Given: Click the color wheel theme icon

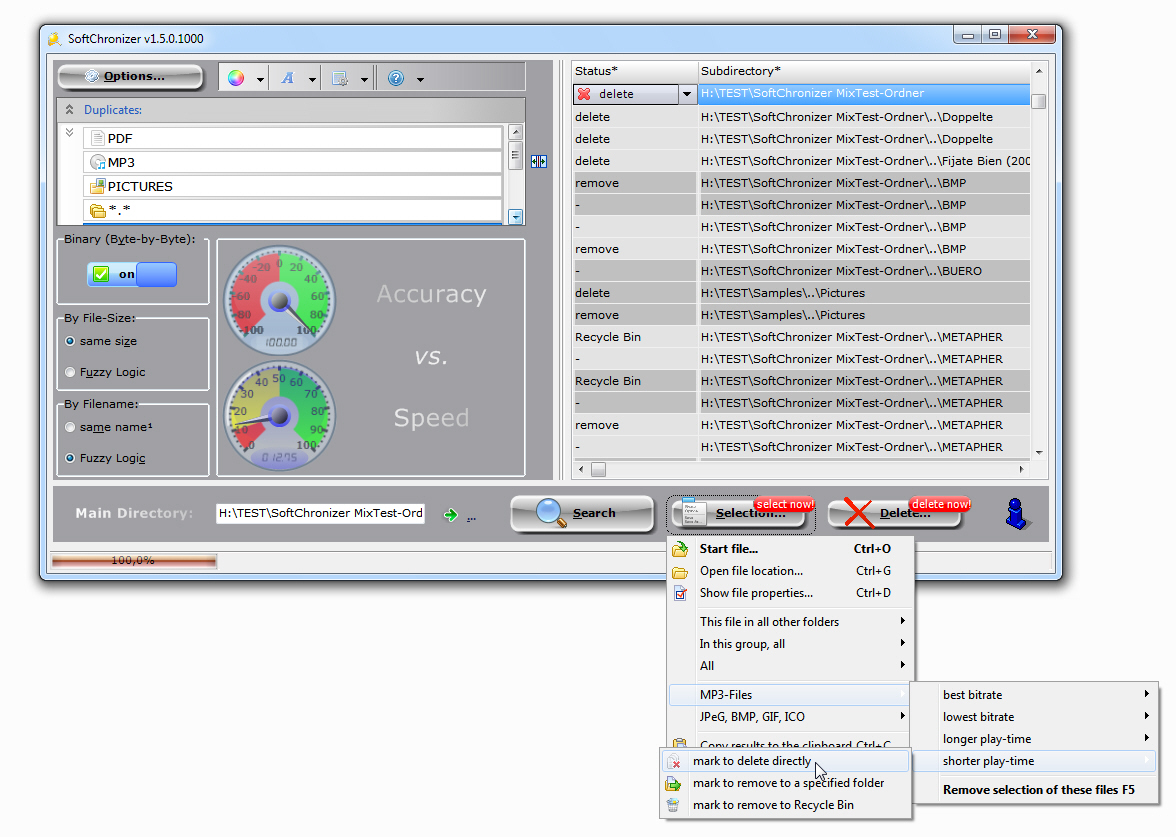Looking at the screenshot, I should click(x=236, y=78).
